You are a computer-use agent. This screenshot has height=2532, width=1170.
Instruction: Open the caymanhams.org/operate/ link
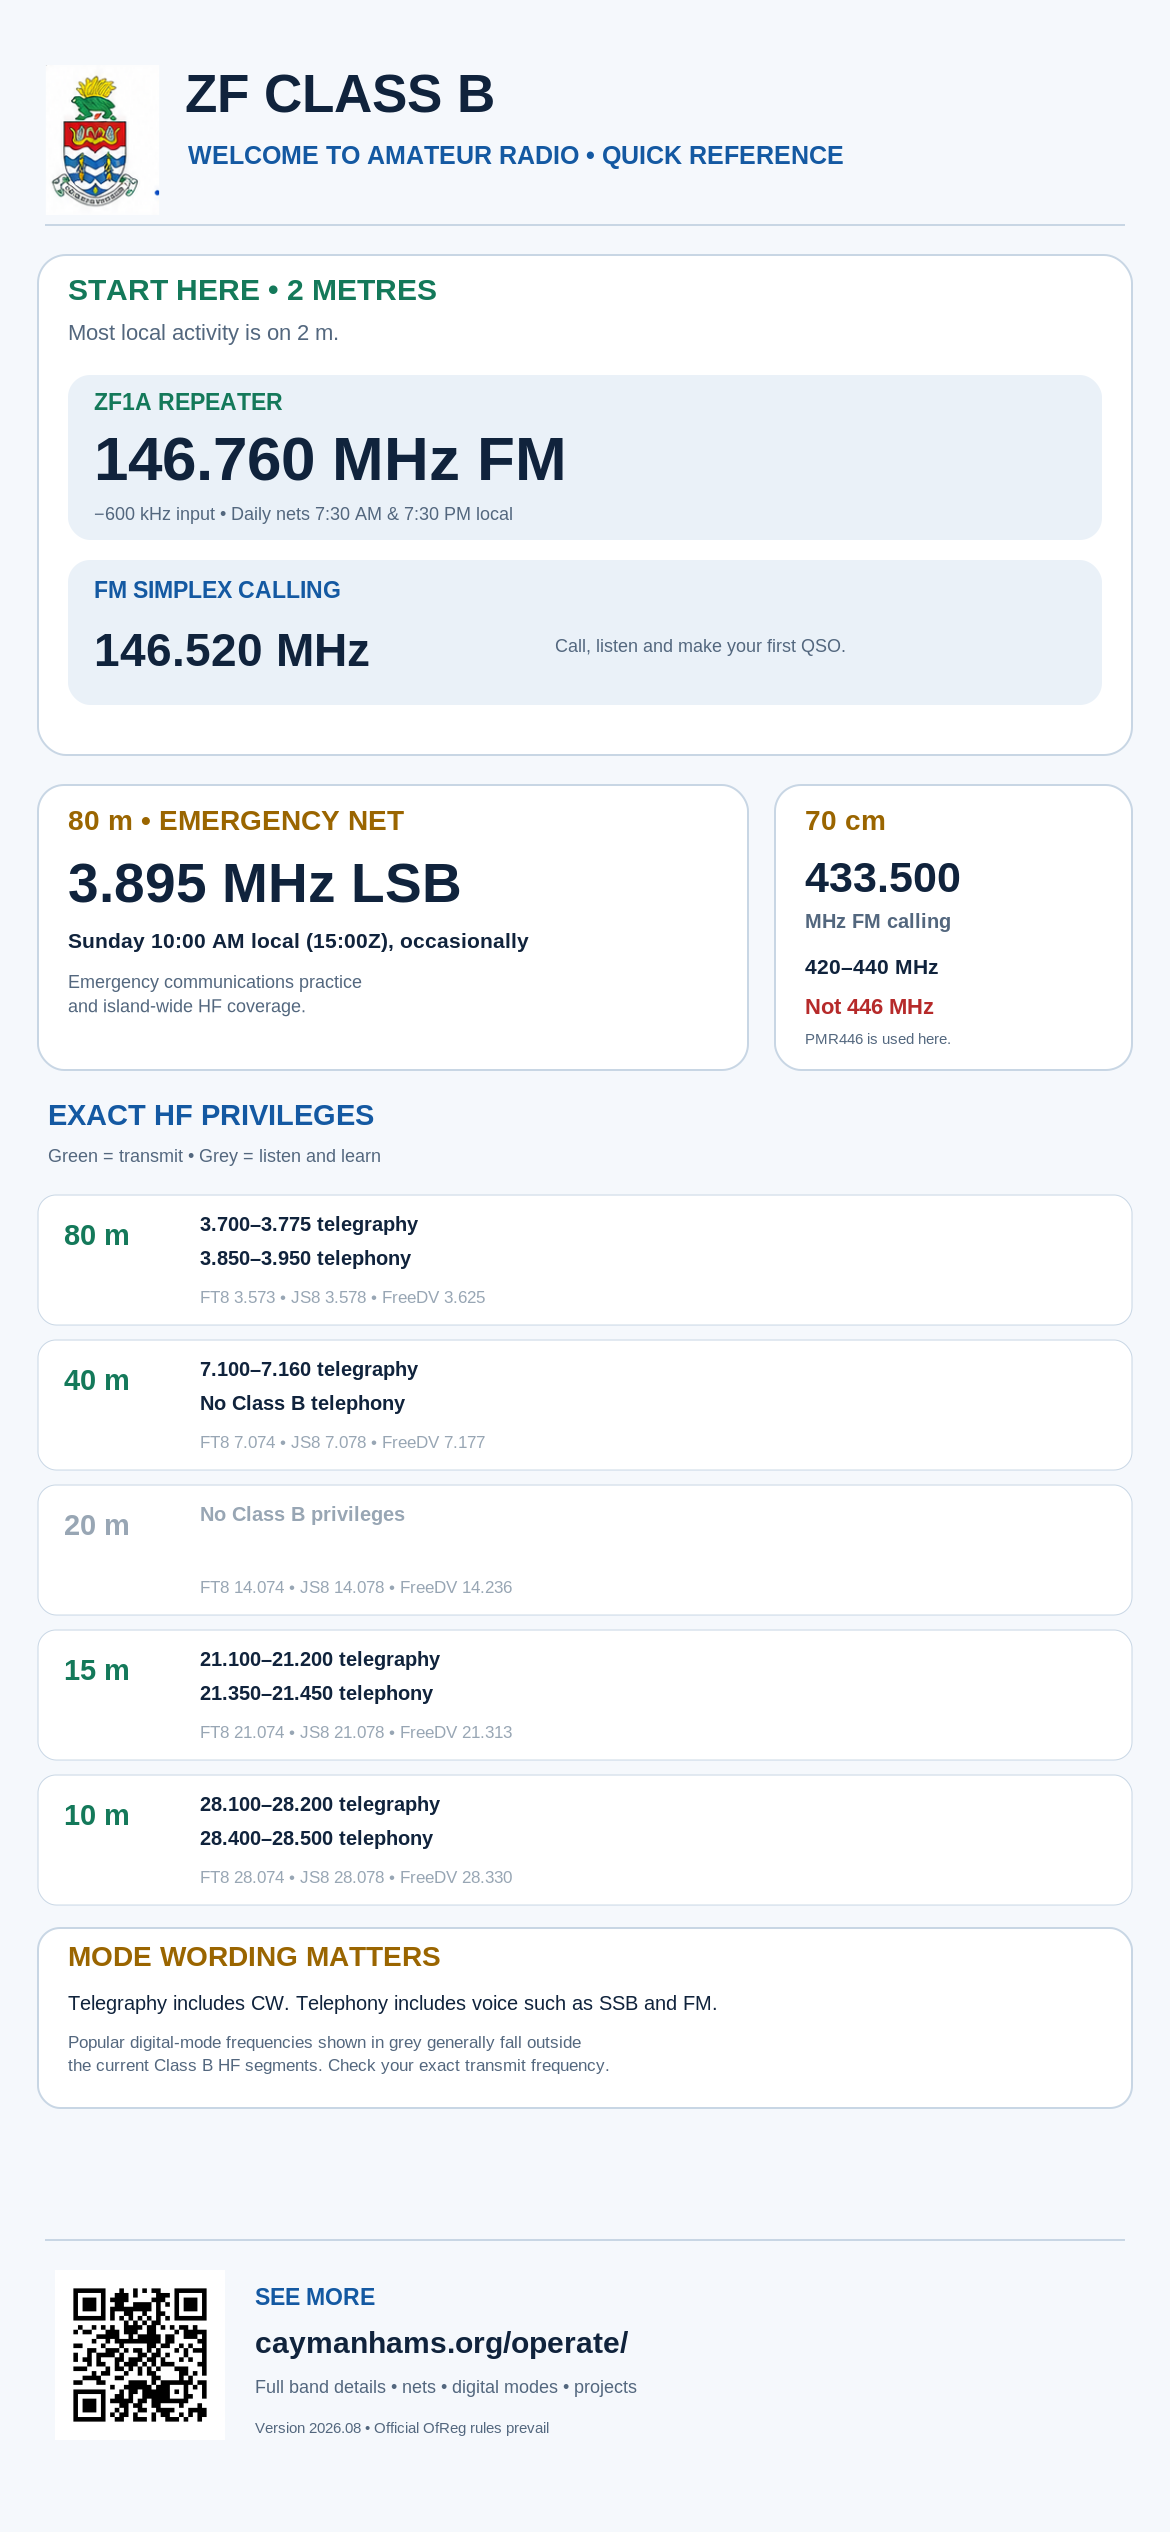pos(441,2343)
